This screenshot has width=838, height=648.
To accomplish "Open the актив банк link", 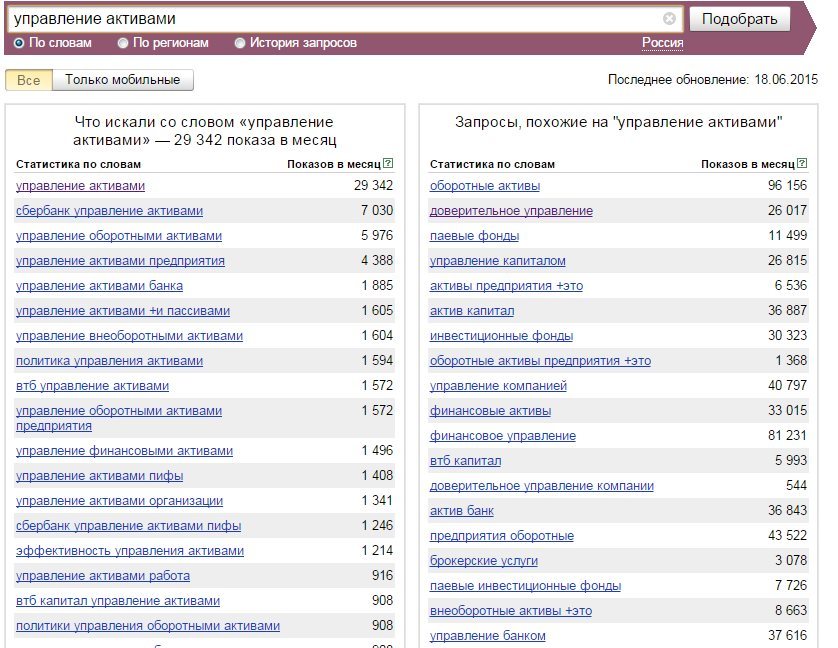I will (462, 511).
